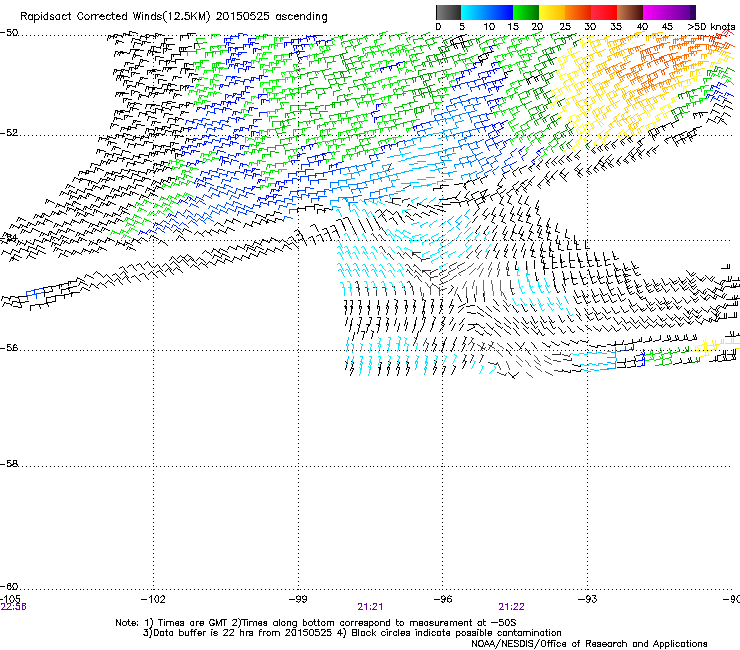
Task: Click the '-93' longitude label
Action: [x=588, y=599]
